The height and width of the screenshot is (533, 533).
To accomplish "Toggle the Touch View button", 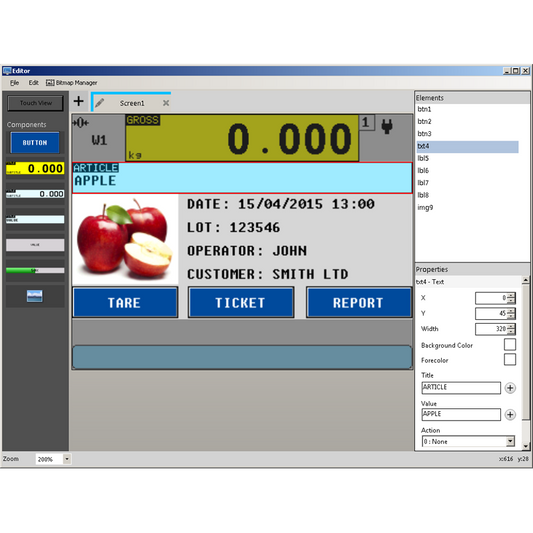I will click(35, 103).
